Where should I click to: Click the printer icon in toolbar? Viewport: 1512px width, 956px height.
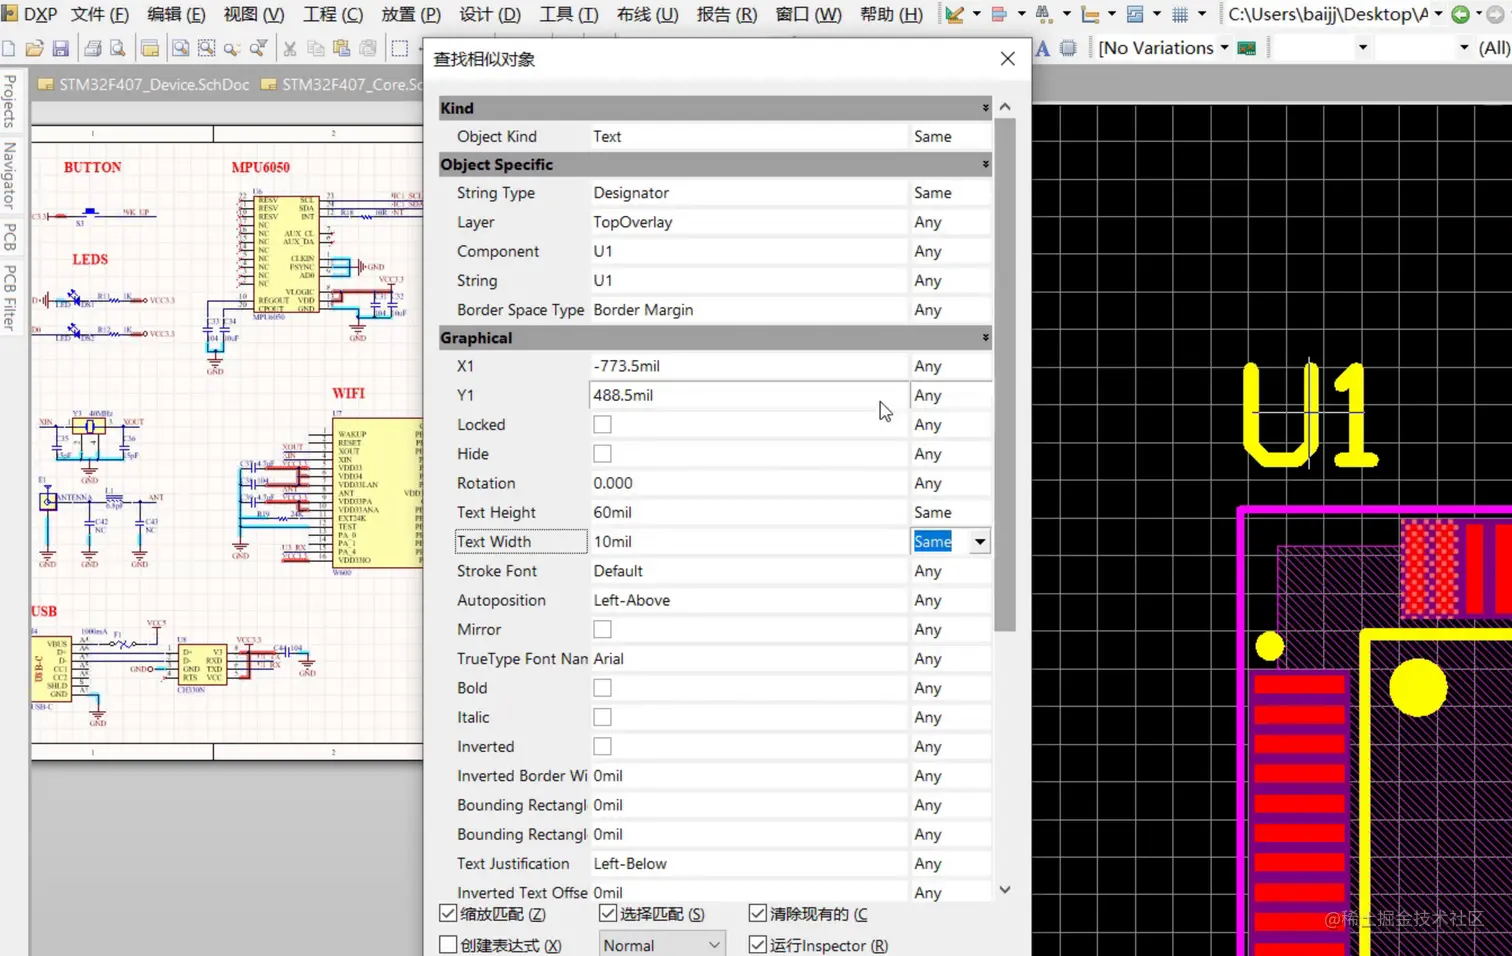click(93, 48)
